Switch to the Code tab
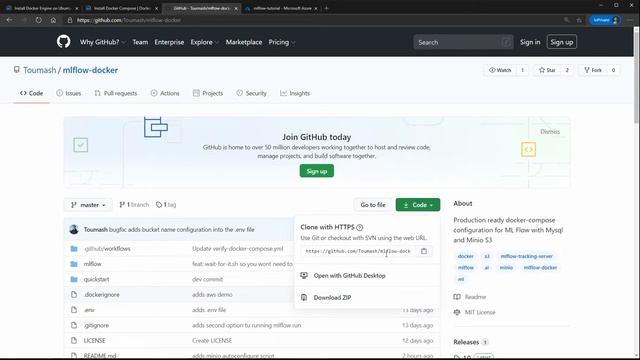640x360 pixels. click(31, 93)
